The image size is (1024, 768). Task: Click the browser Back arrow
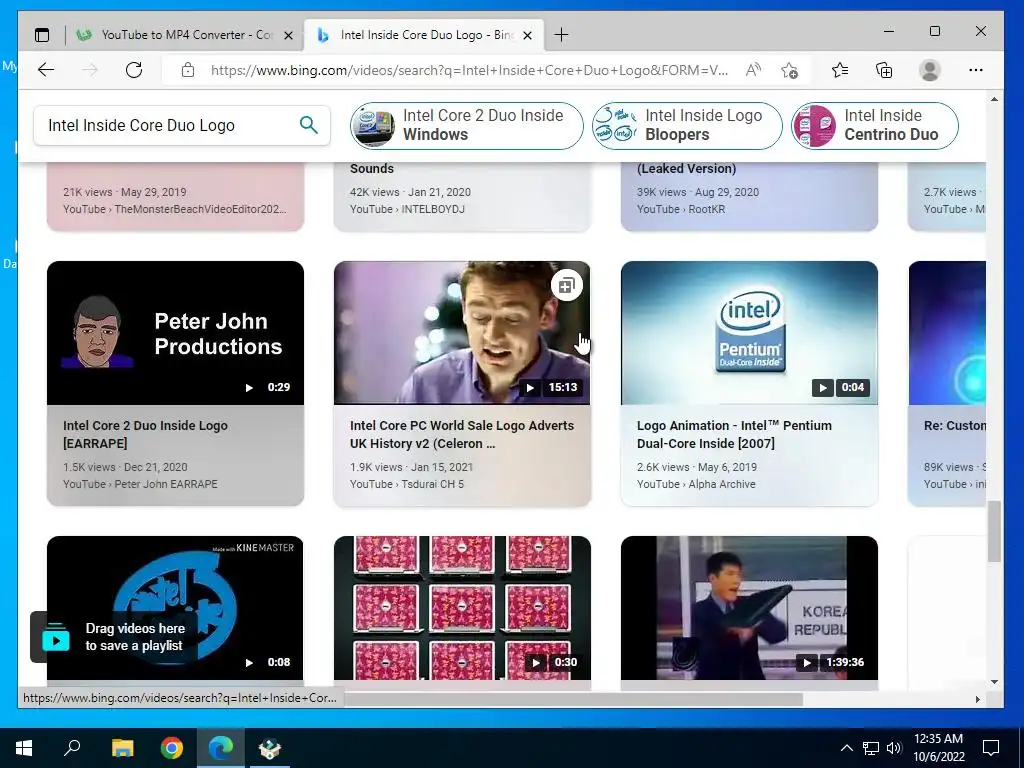[46, 70]
